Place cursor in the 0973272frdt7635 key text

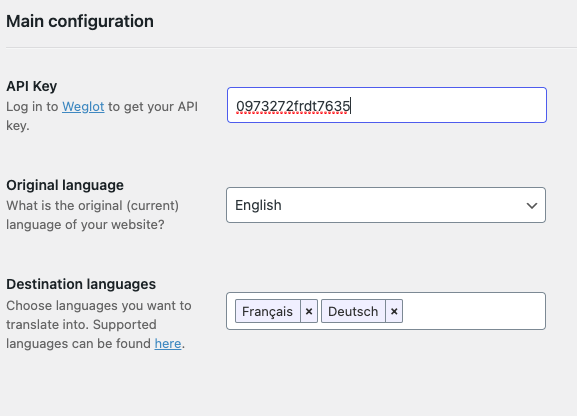pos(293,106)
